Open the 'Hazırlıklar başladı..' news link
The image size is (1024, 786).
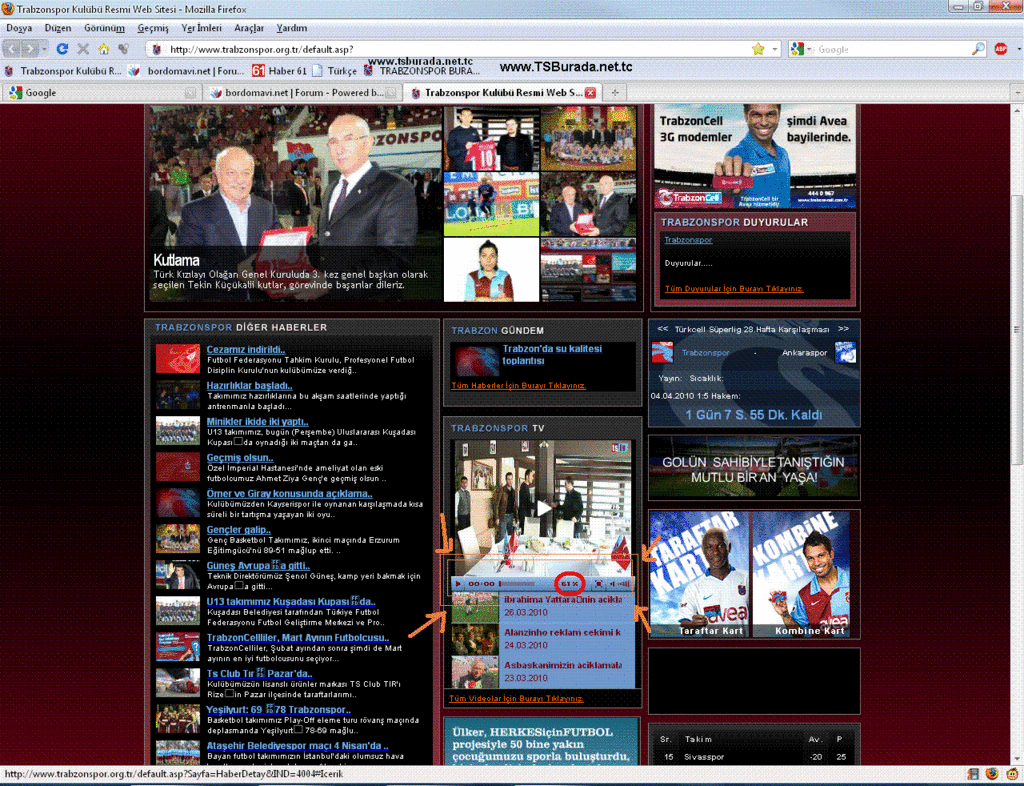(x=249, y=386)
